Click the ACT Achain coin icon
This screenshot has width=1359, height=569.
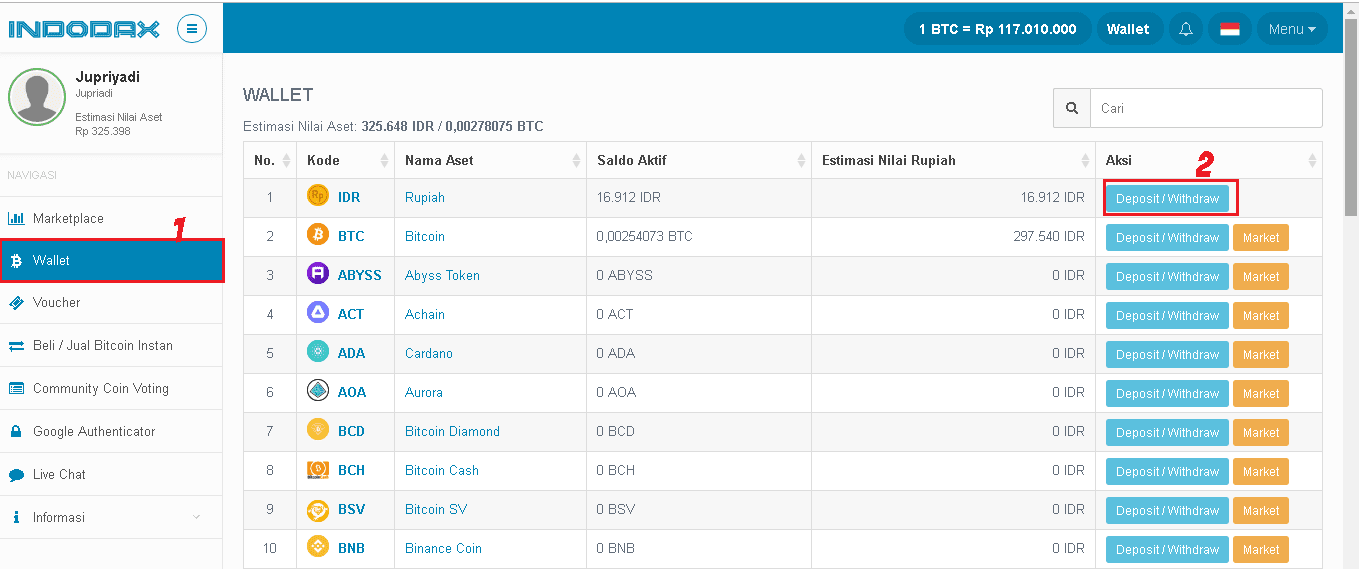coord(318,313)
